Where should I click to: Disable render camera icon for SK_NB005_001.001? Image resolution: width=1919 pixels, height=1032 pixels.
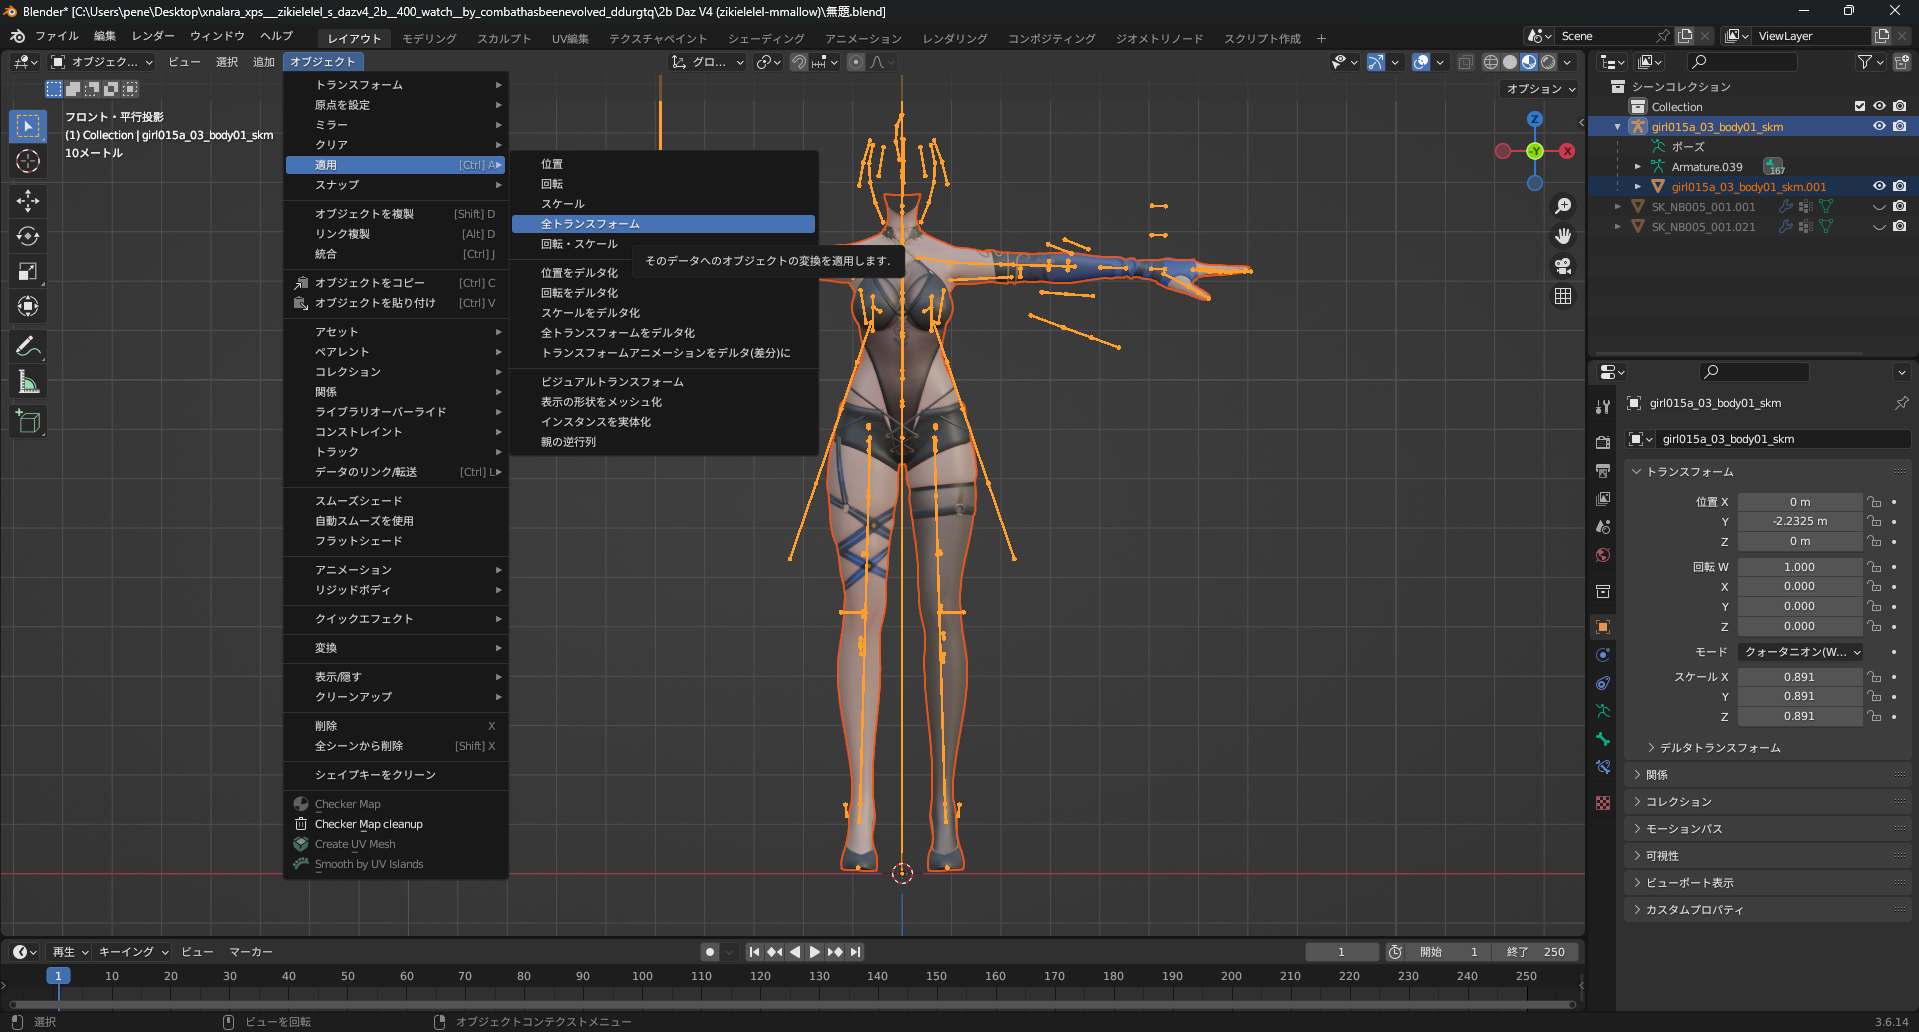1899,206
